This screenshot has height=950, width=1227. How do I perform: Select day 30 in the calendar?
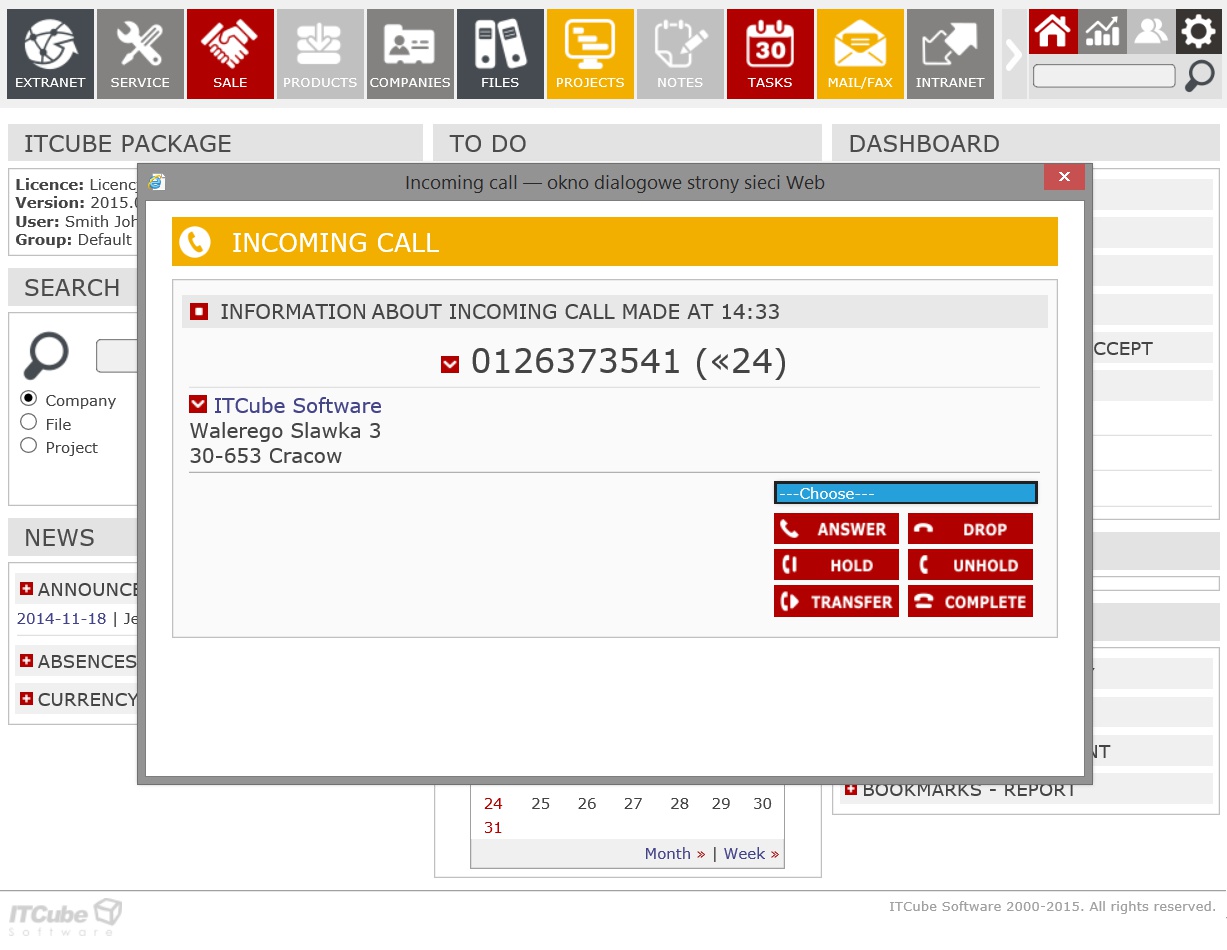point(762,803)
